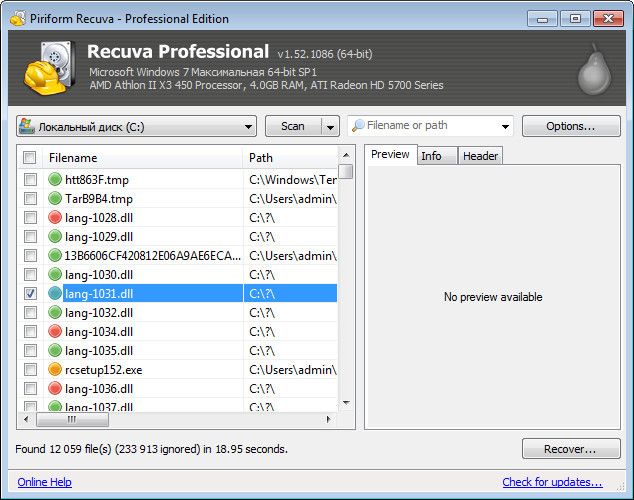The height and width of the screenshot is (500, 634).
Task: Check the box for lang-1035.dll
Action: [x=30, y=350]
